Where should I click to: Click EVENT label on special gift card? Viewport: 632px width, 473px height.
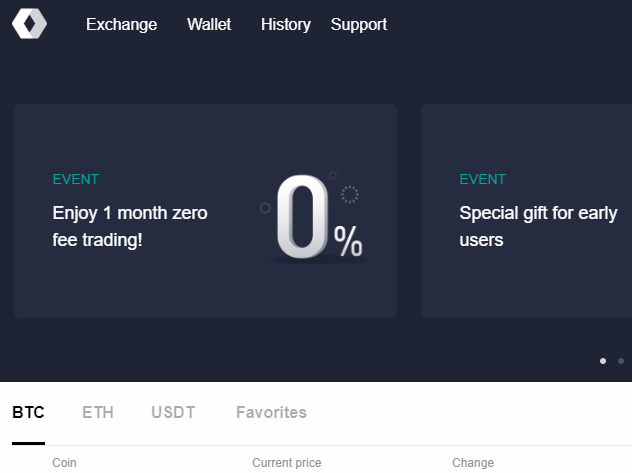483,179
